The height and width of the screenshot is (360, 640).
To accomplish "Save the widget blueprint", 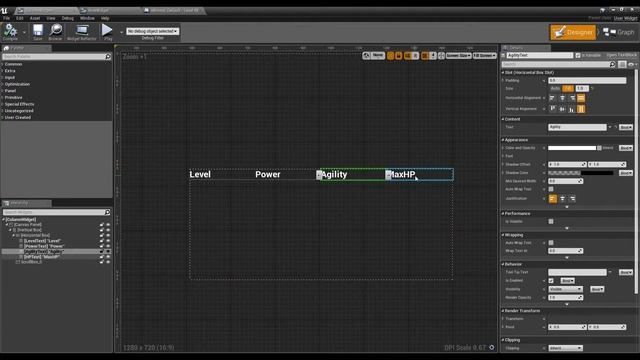I will pos(38,32).
